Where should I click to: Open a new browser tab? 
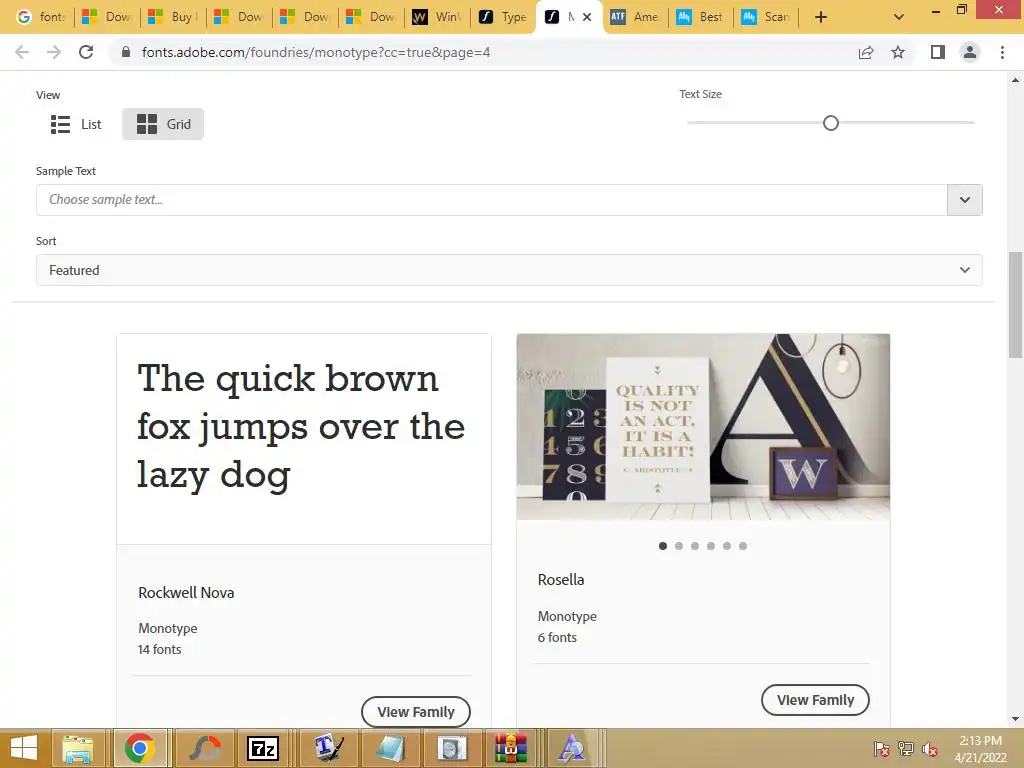(821, 17)
